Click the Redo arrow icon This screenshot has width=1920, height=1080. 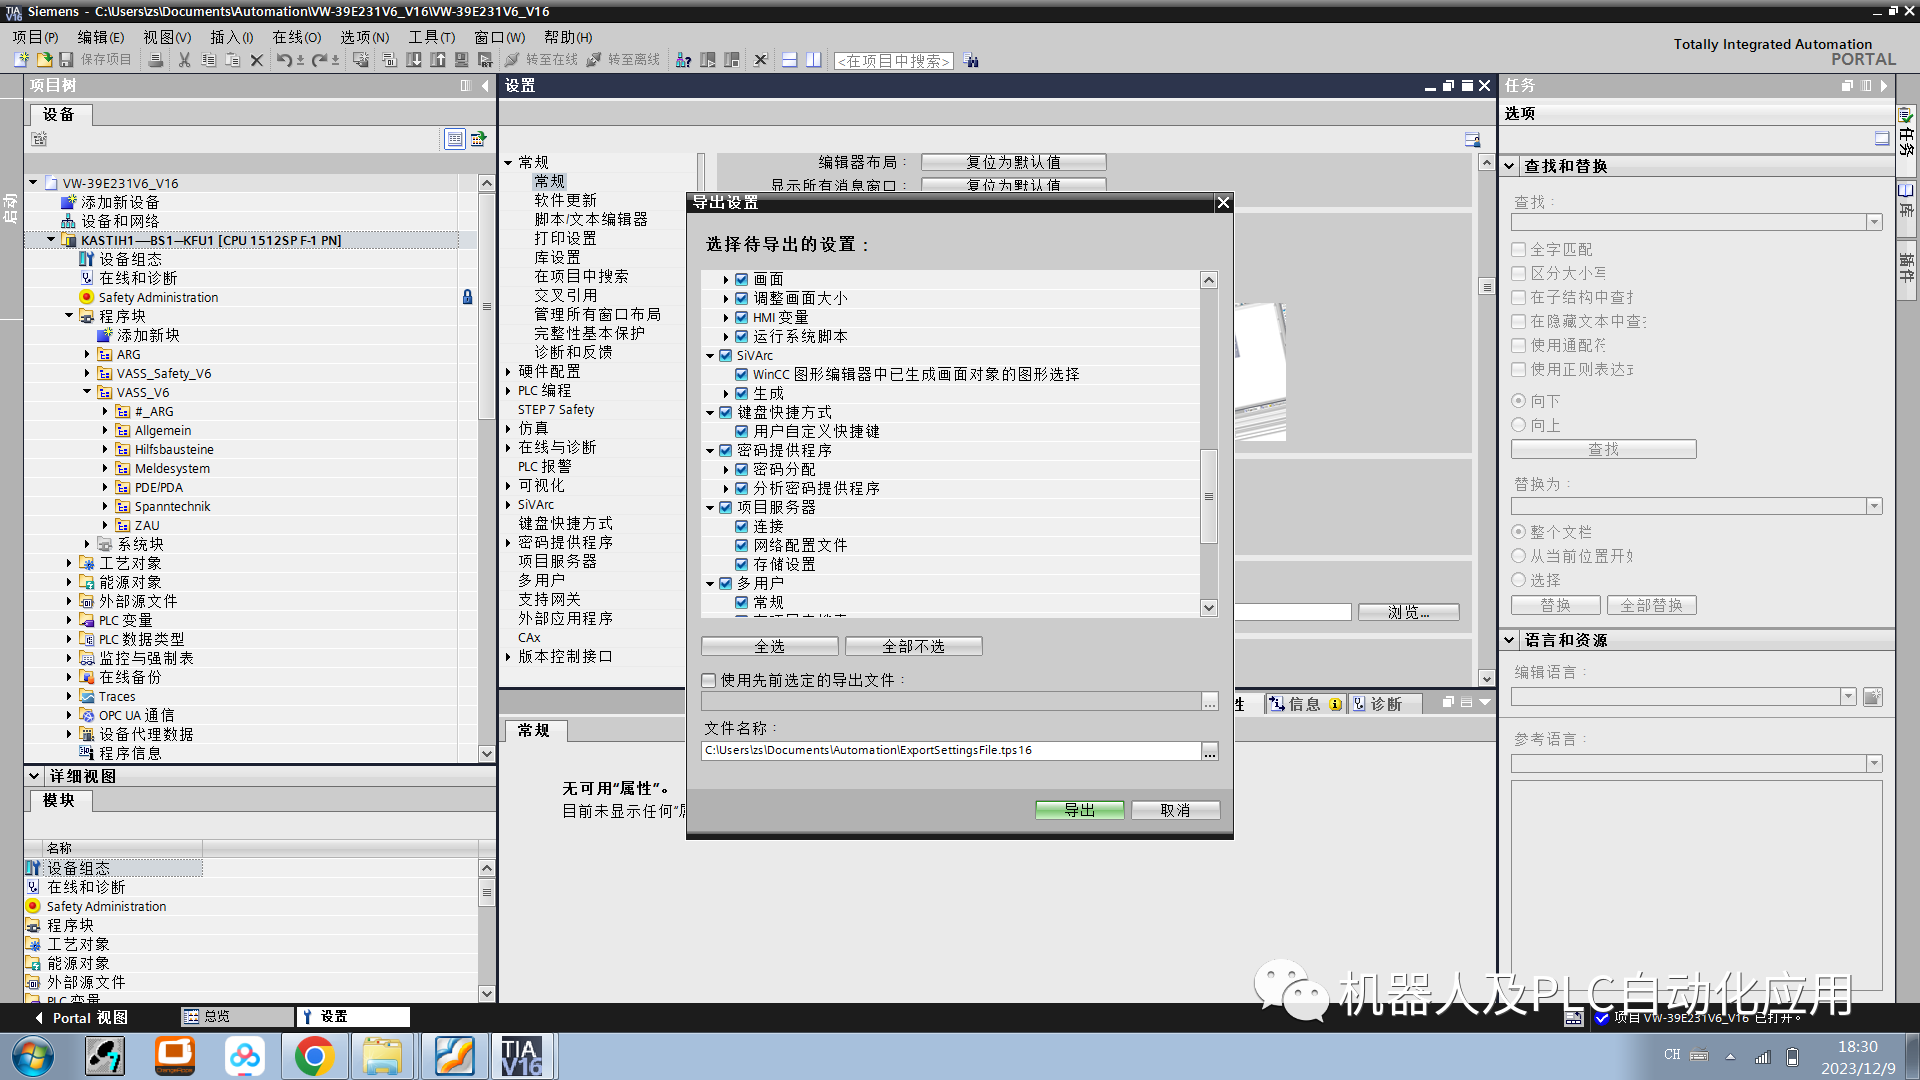point(320,60)
